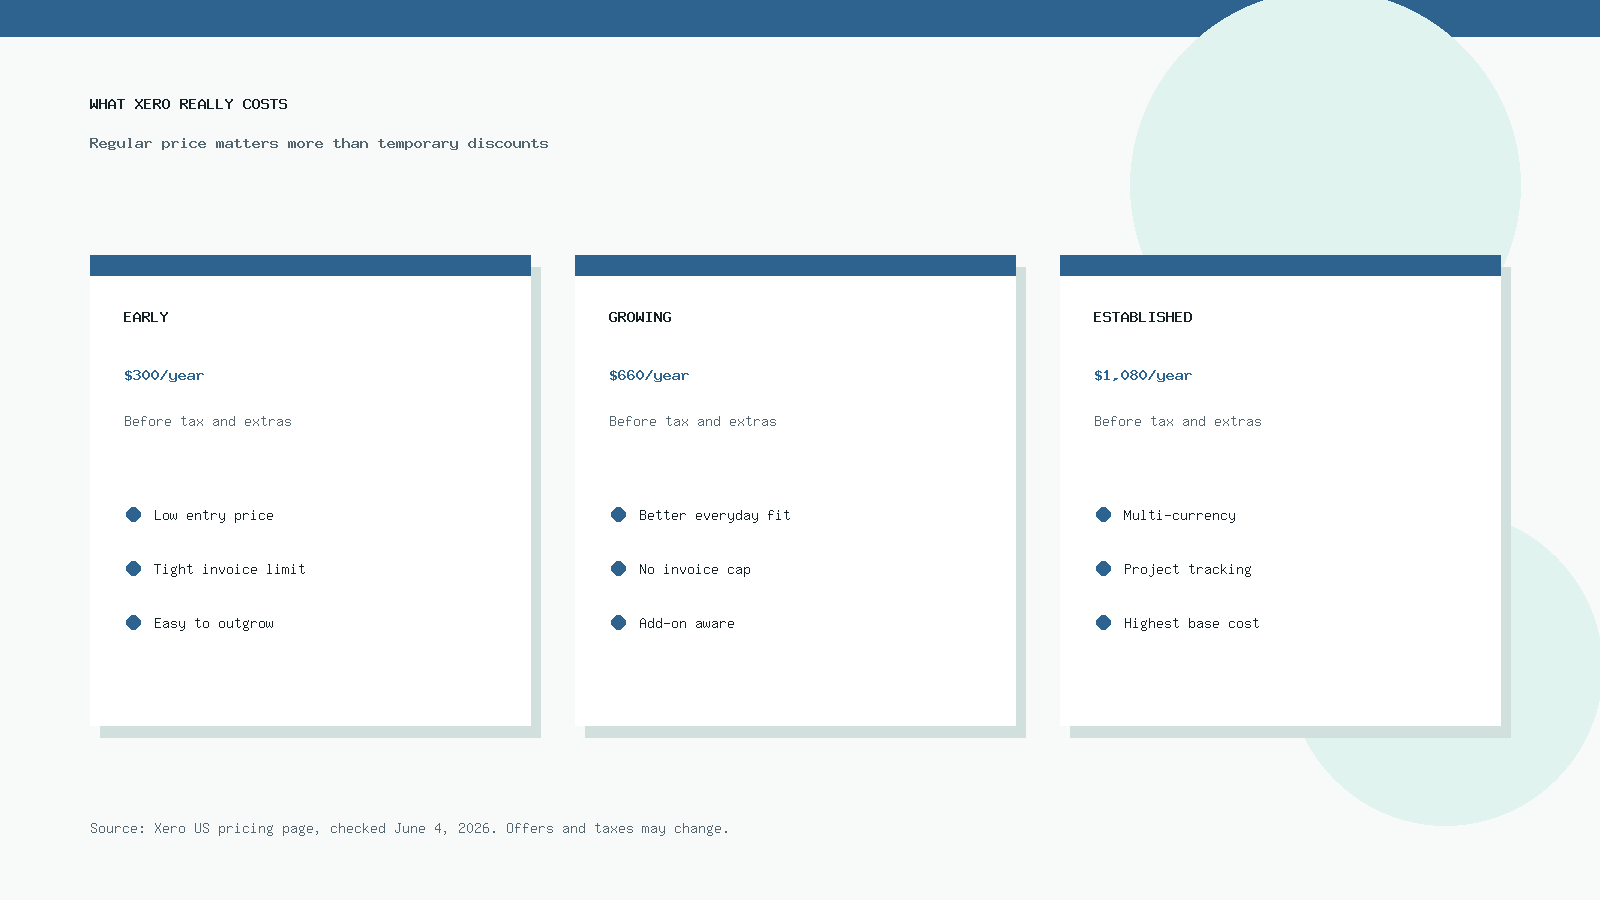Click the 'No invoice cap' text
1600x900 pixels.
click(x=695, y=570)
